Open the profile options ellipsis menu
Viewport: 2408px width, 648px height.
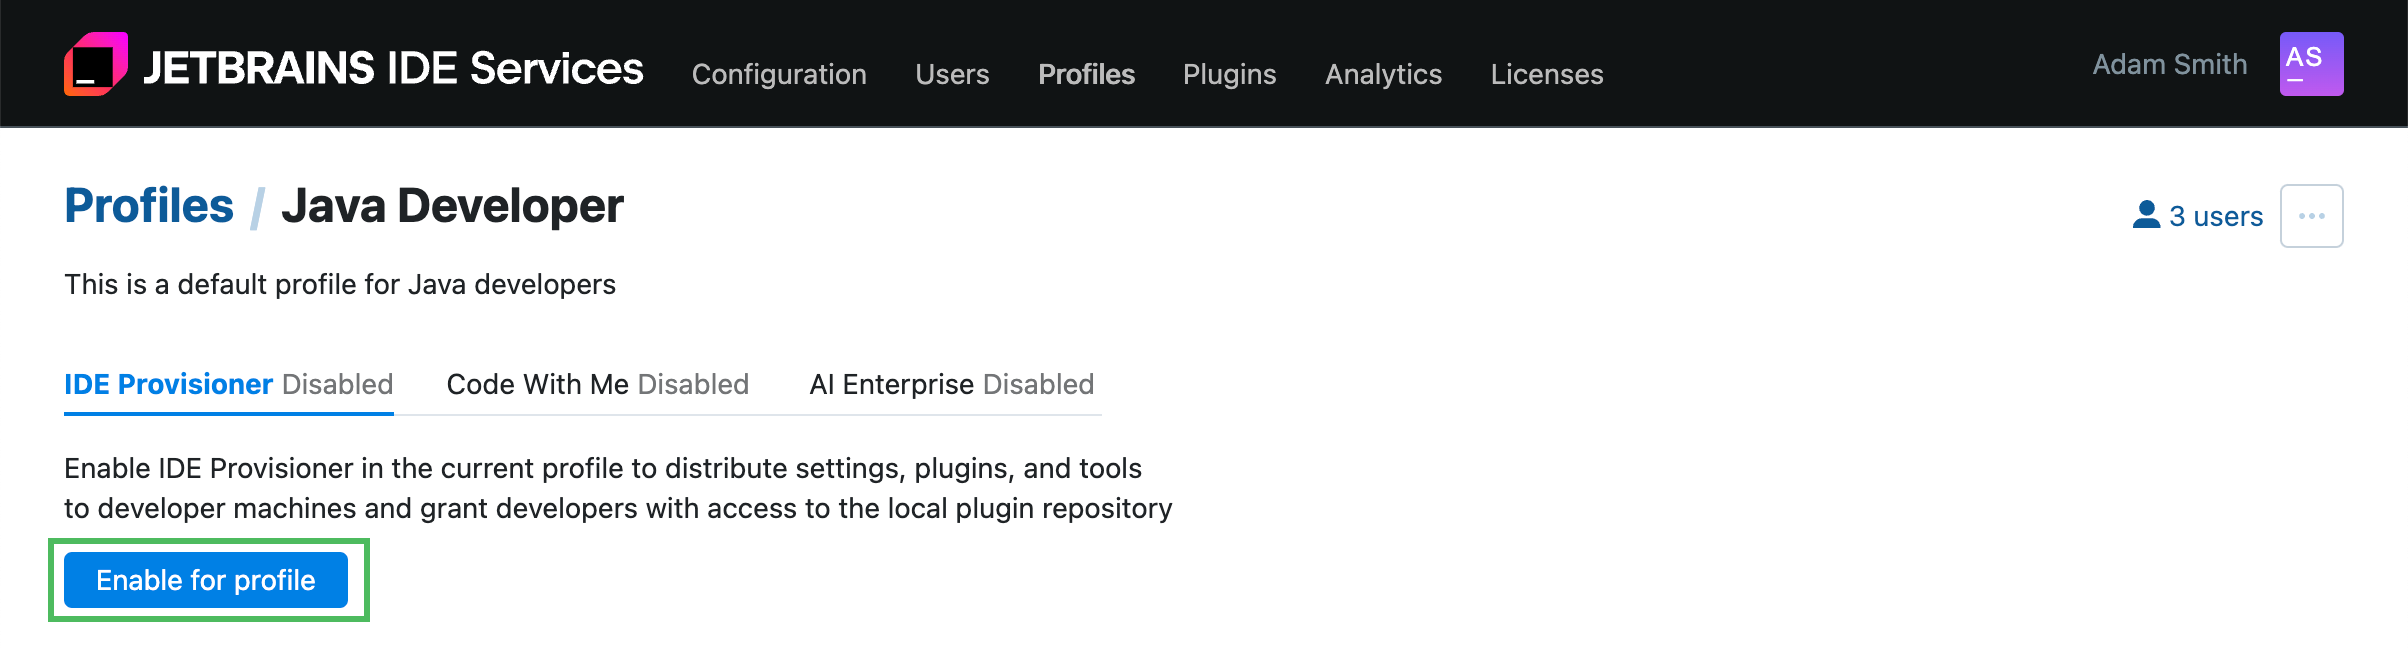coord(2312,213)
